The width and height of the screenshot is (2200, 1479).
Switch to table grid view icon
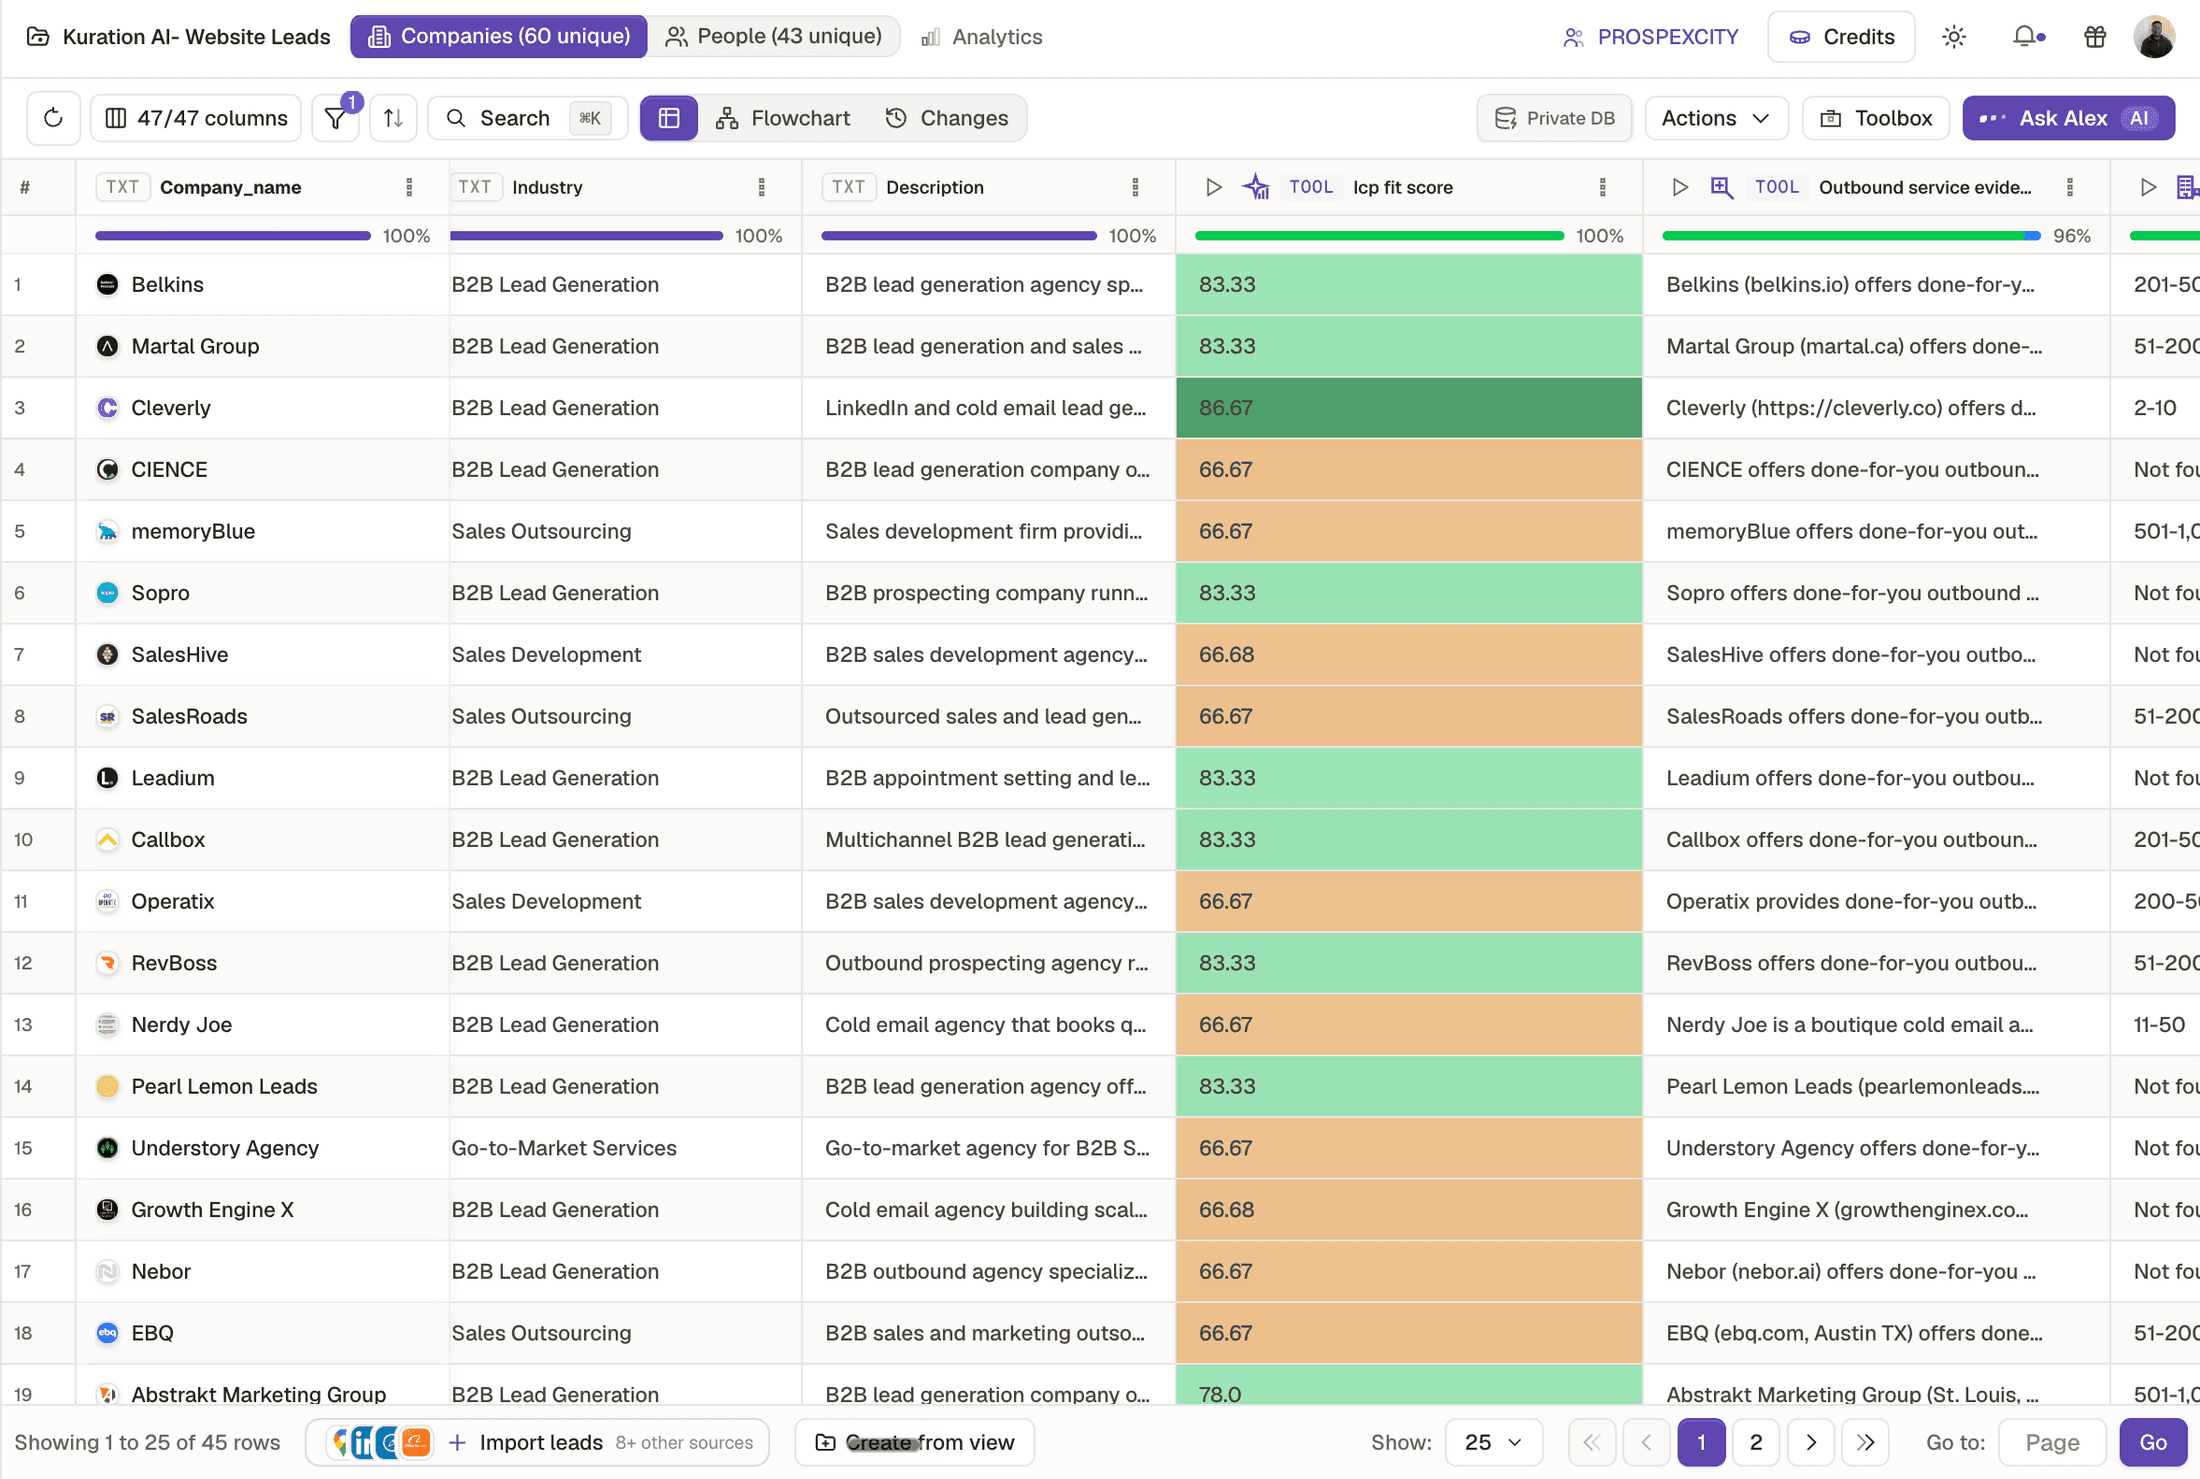pos(669,118)
